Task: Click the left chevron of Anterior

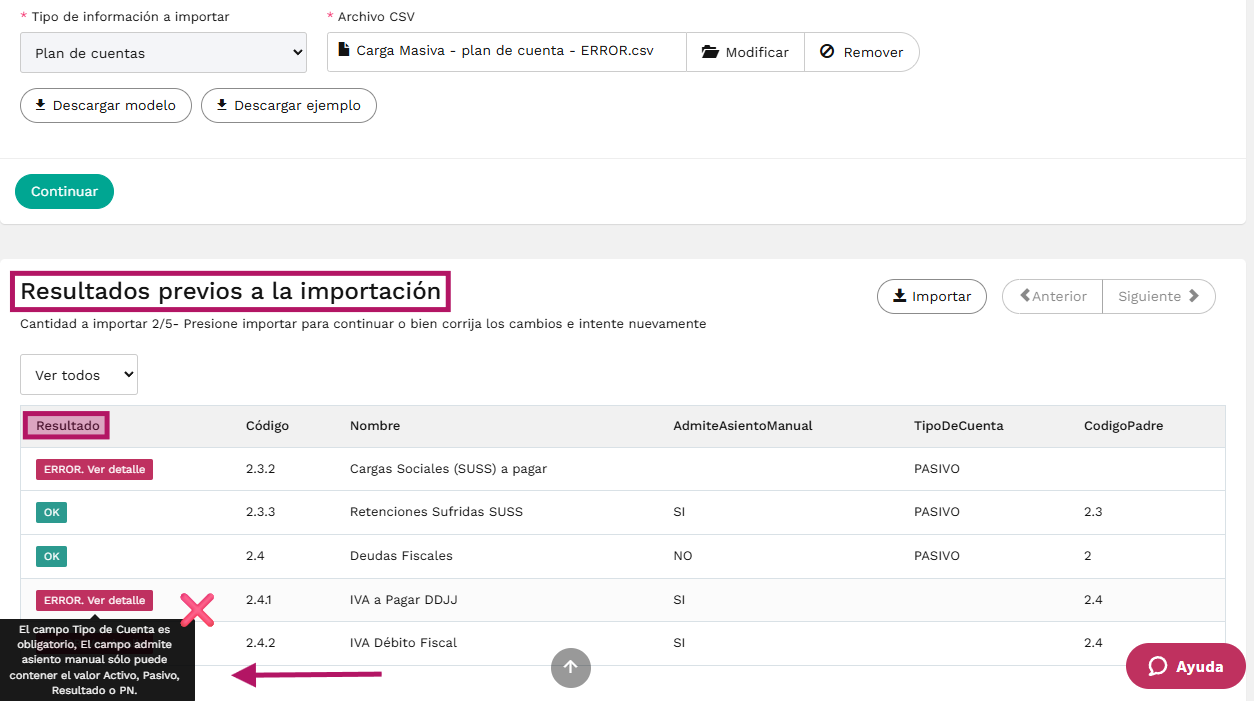Action: (x=1024, y=296)
